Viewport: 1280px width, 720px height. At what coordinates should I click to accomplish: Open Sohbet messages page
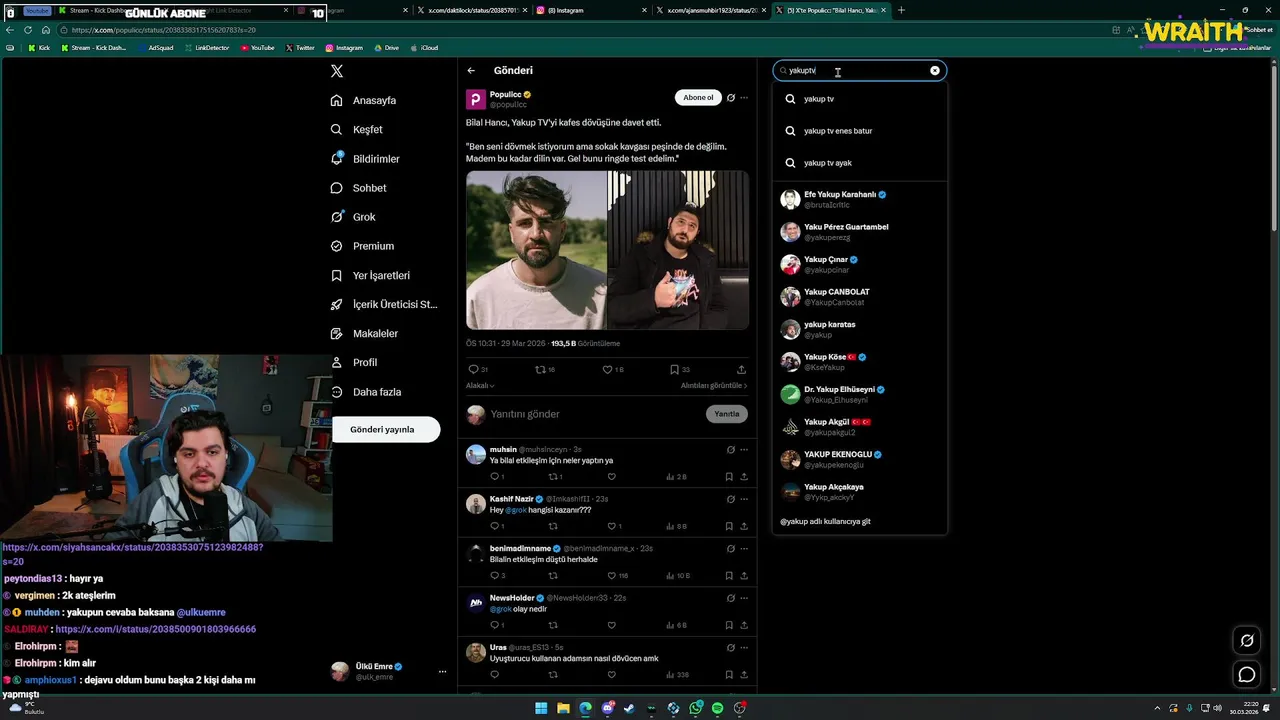358,188
